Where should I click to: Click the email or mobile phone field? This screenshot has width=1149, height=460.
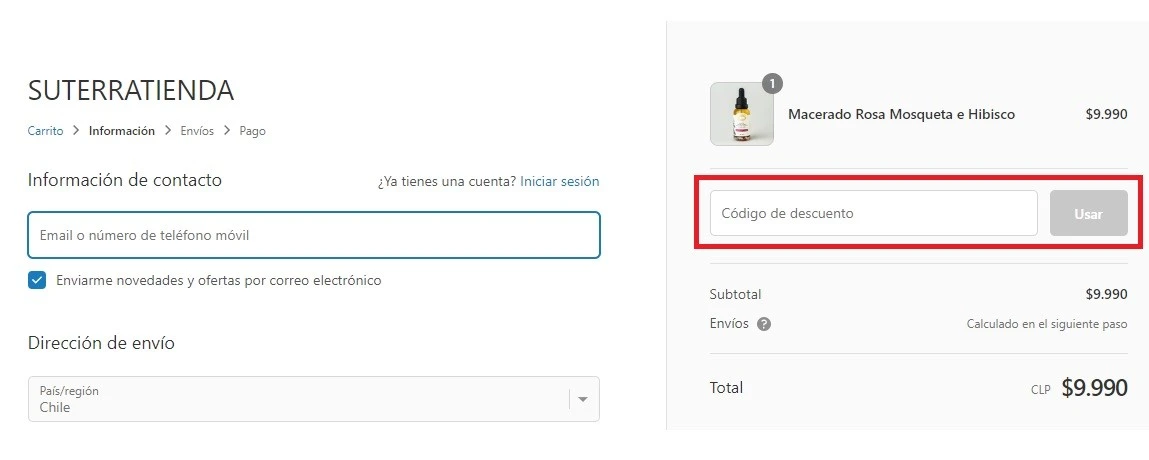[x=314, y=236]
